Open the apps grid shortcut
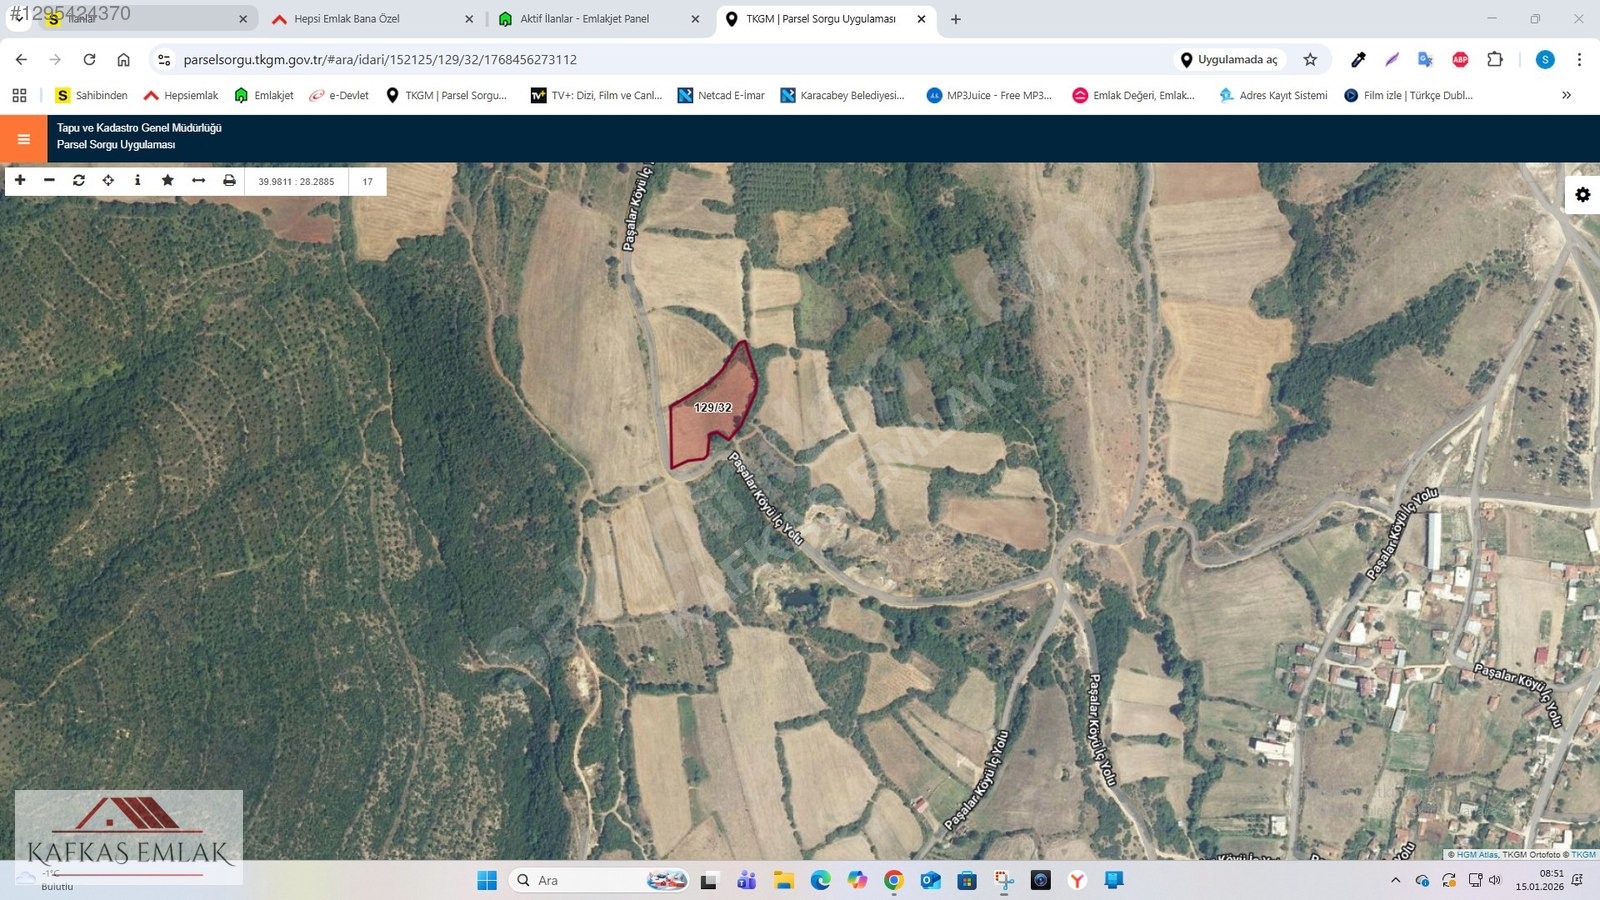This screenshot has width=1600, height=900. tap(19, 95)
